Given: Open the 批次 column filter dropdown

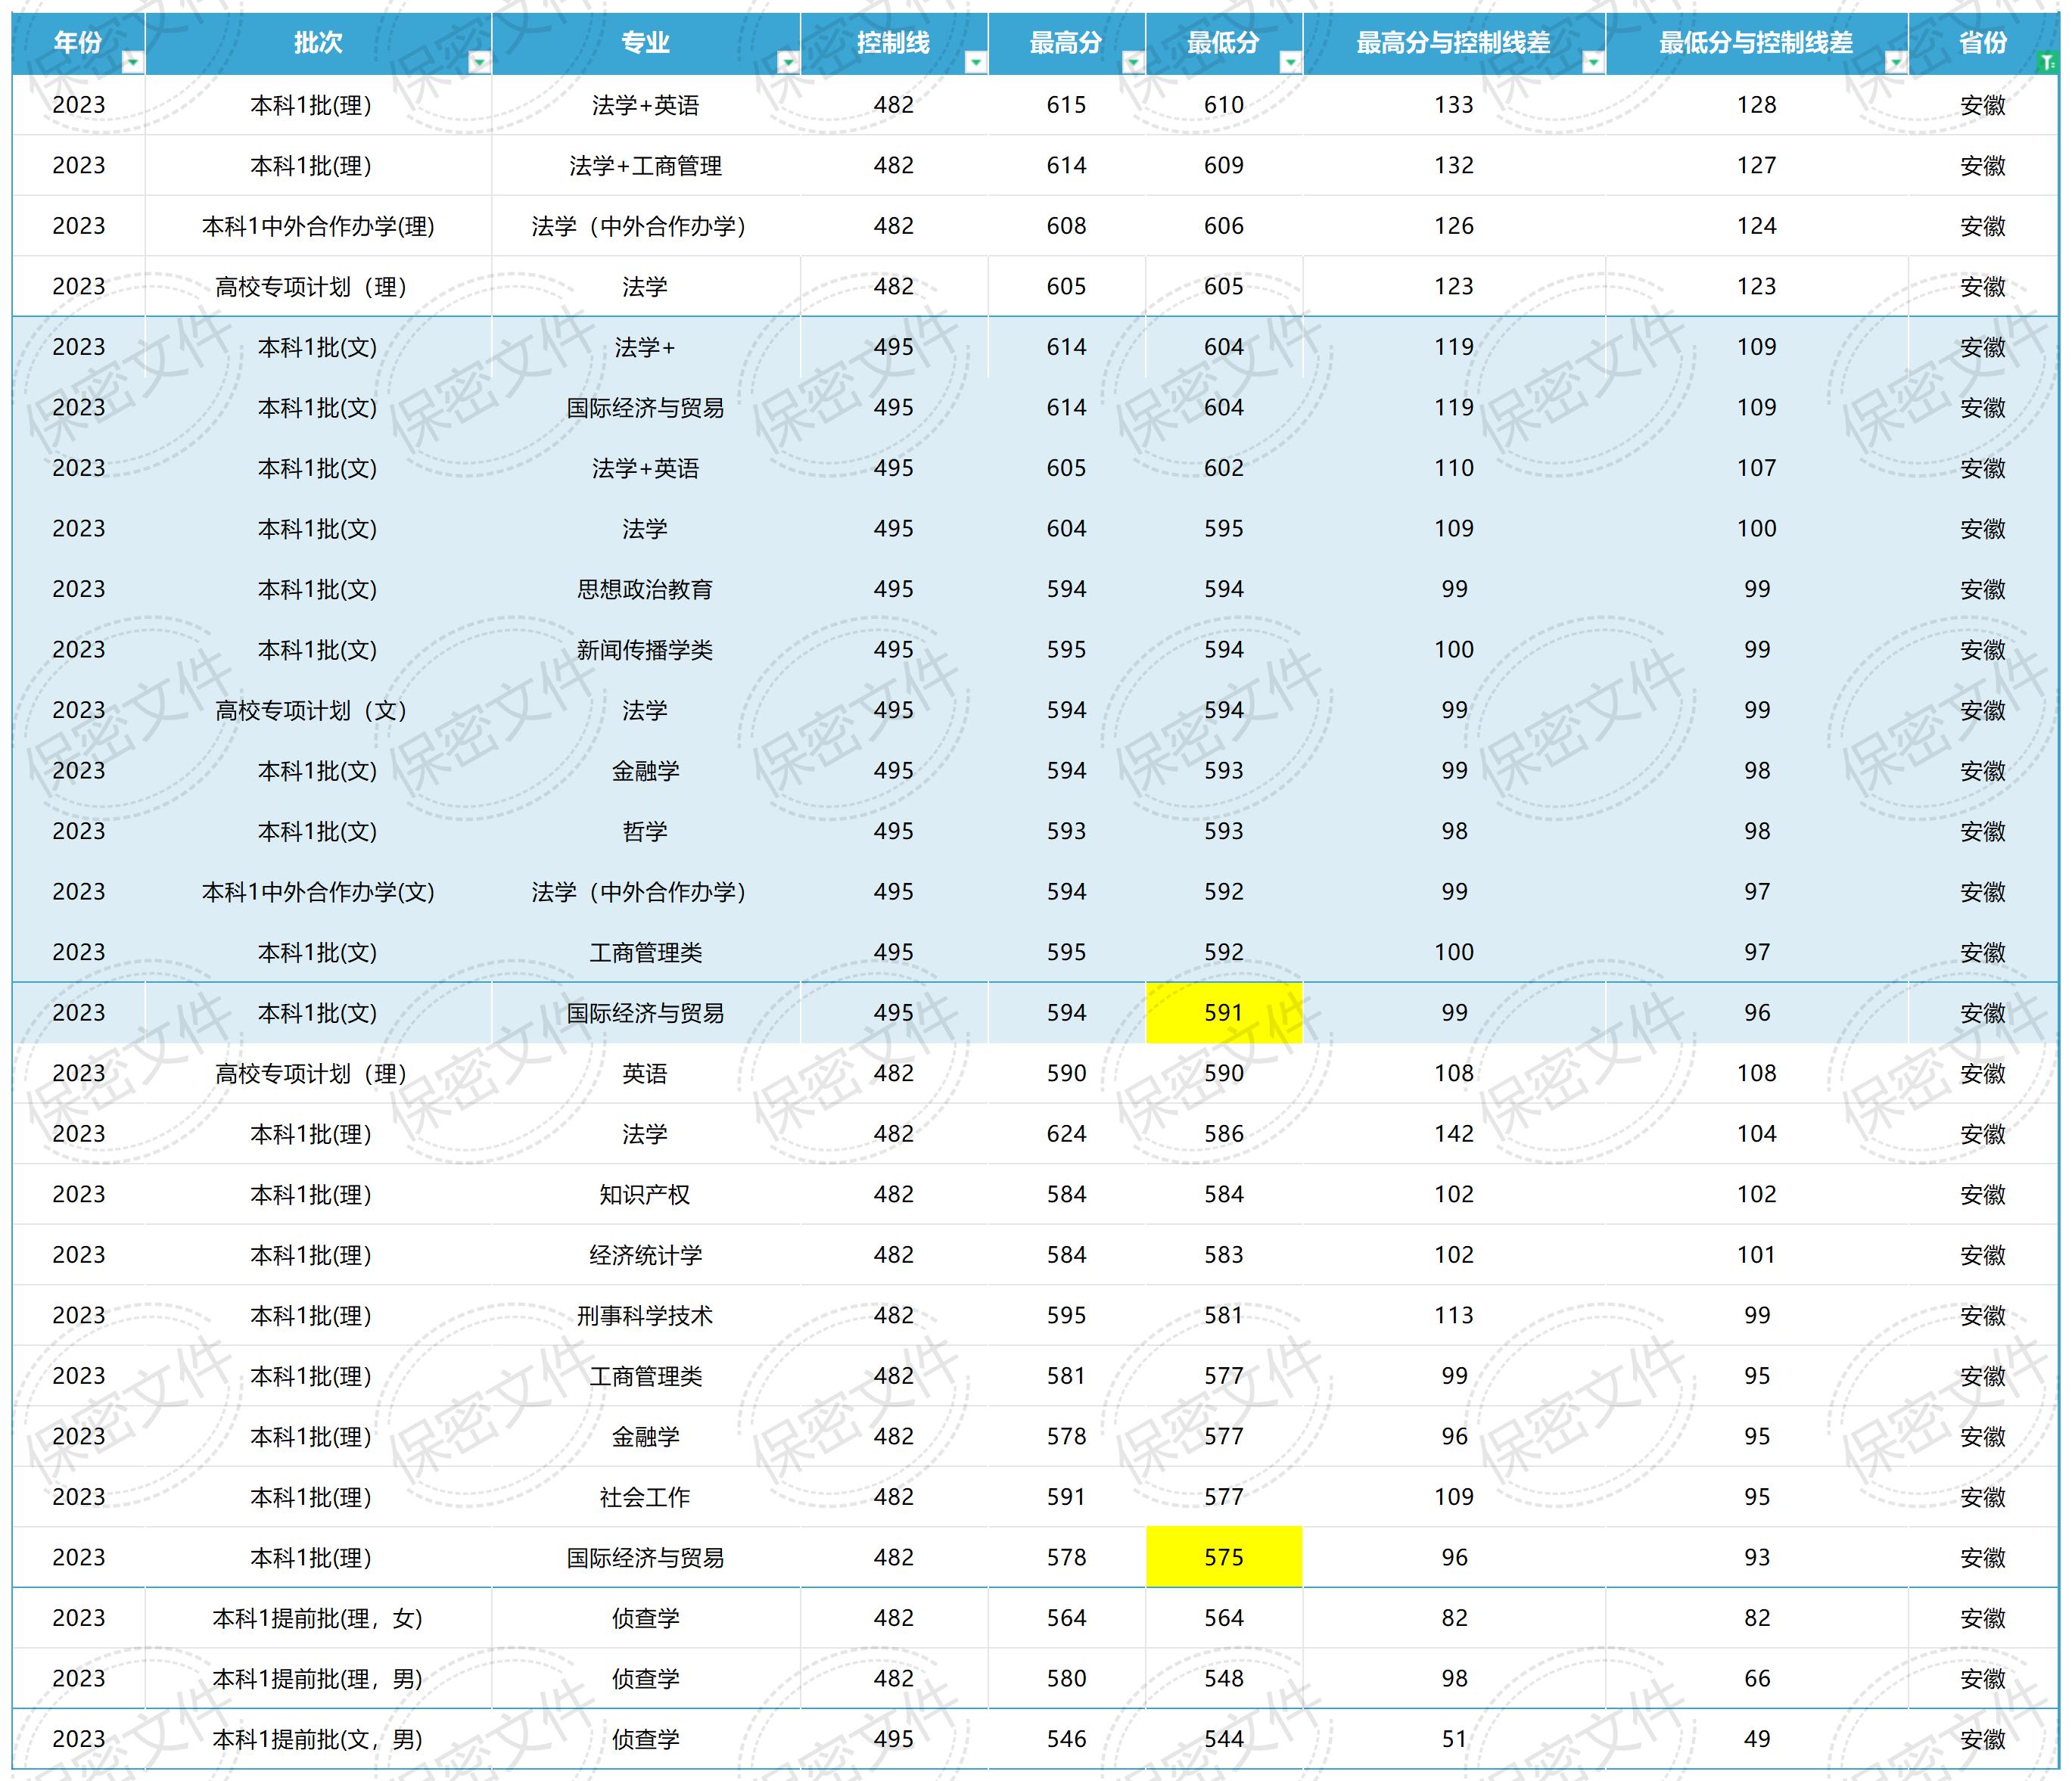Looking at the screenshot, I should (479, 62).
